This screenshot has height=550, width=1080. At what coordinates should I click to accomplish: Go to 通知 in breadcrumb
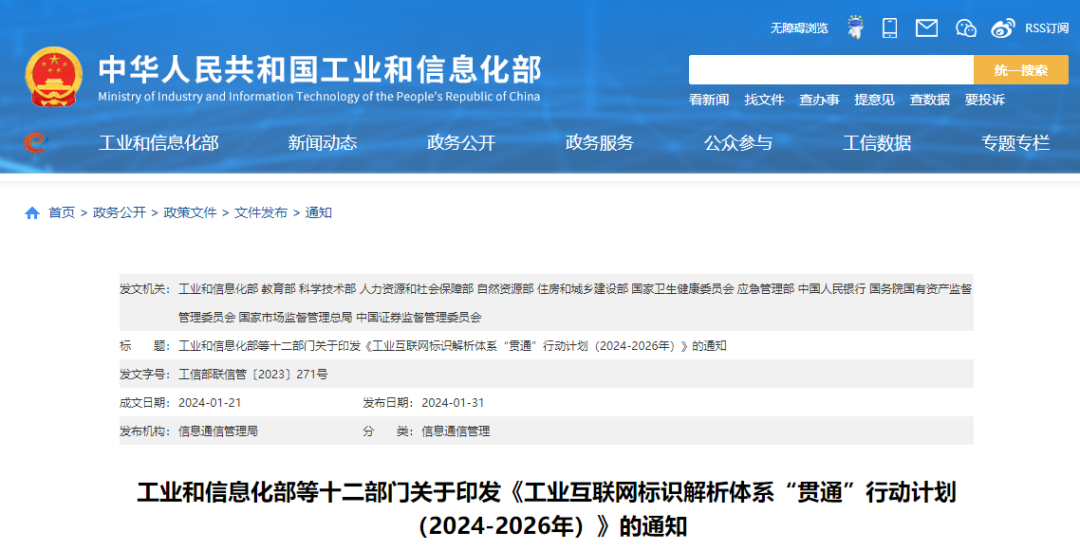[x=318, y=213]
